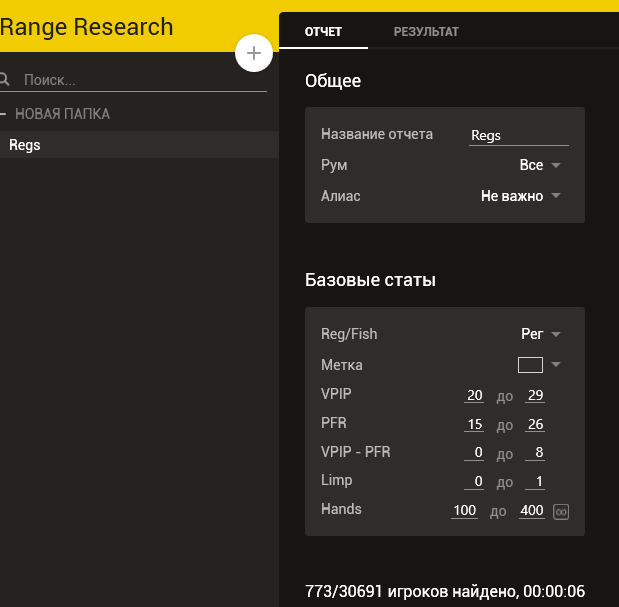Click the Hands minimum value field

click(464, 511)
